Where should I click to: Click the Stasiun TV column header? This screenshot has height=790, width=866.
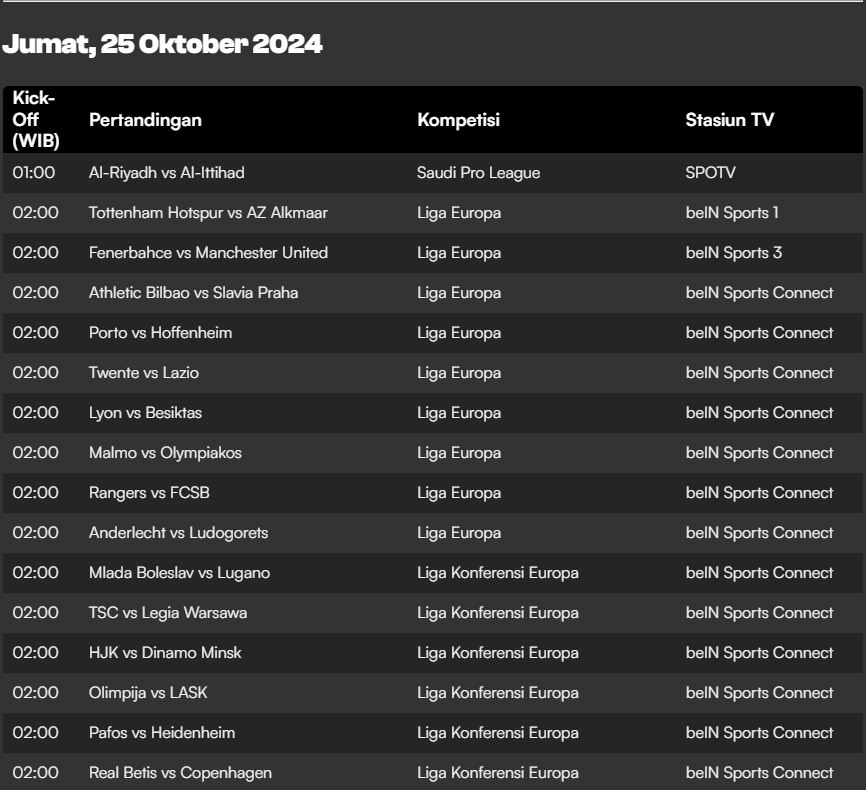pos(730,120)
